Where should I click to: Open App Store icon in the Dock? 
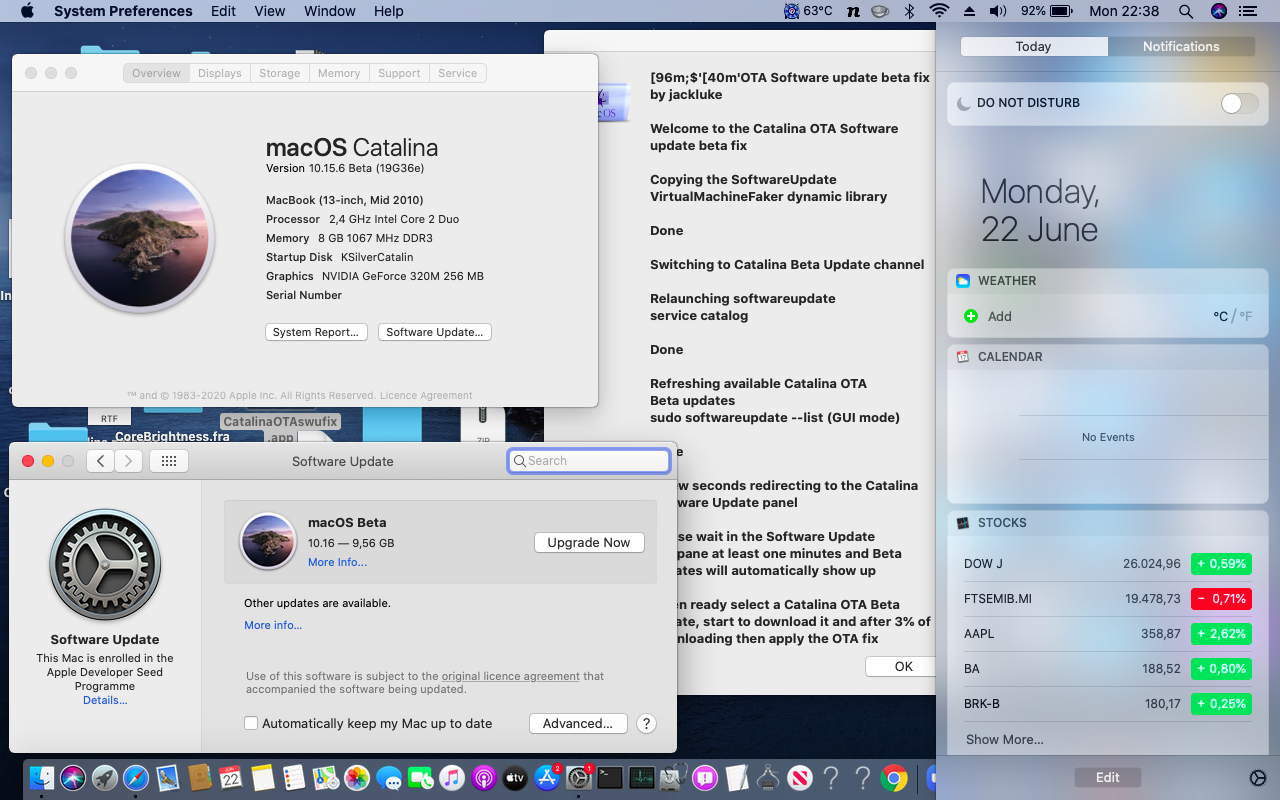547,777
